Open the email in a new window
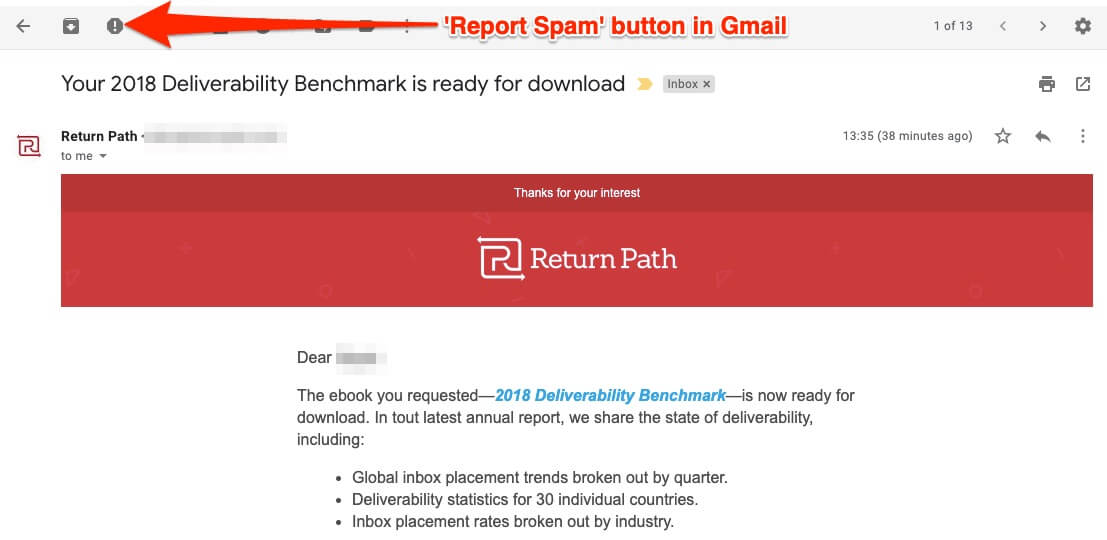 (x=1082, y=84)
